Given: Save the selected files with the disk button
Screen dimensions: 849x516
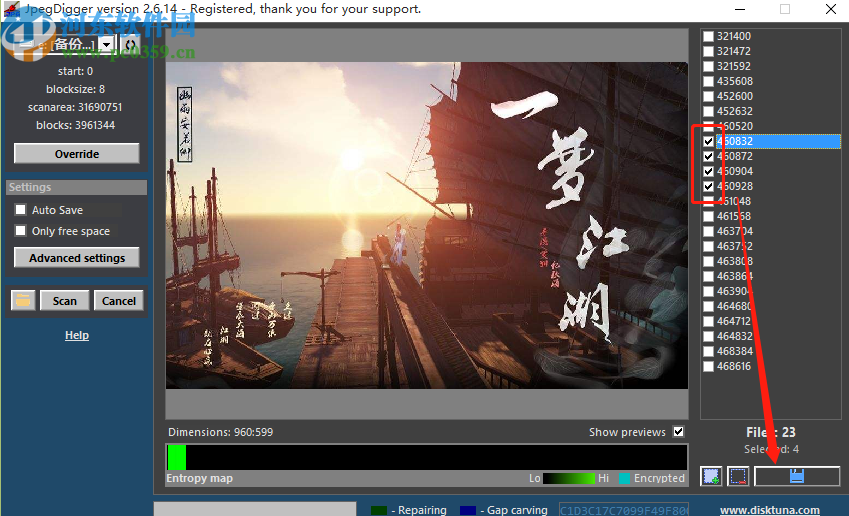Looking at the screenshot, I should [796, 476].
